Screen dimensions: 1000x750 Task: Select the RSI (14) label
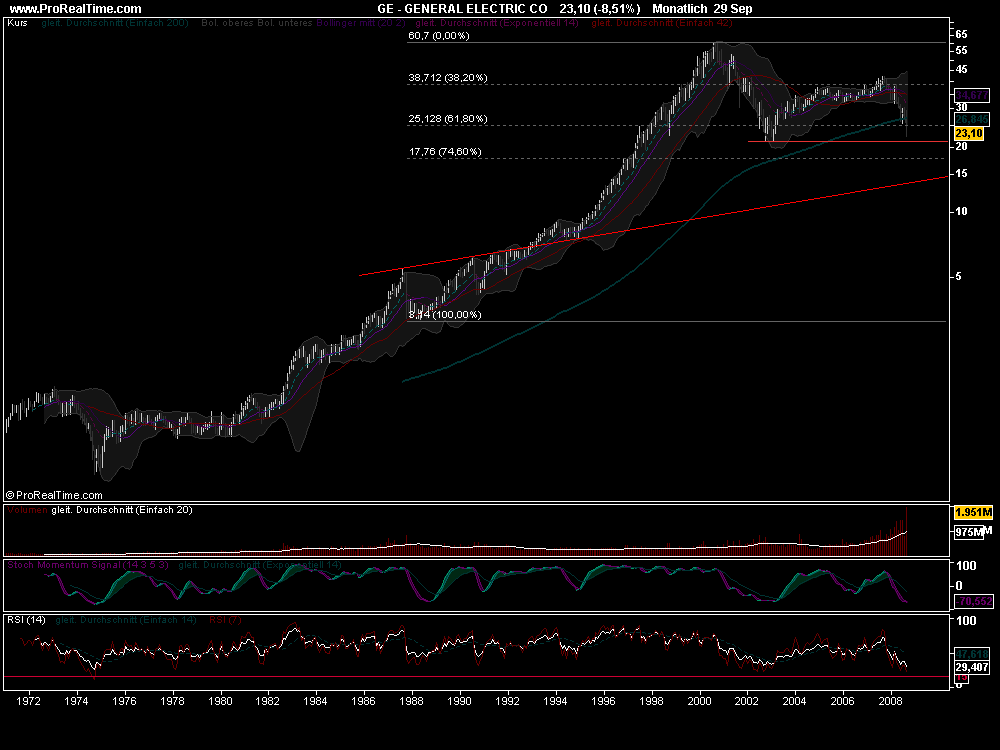click(26, 619)
